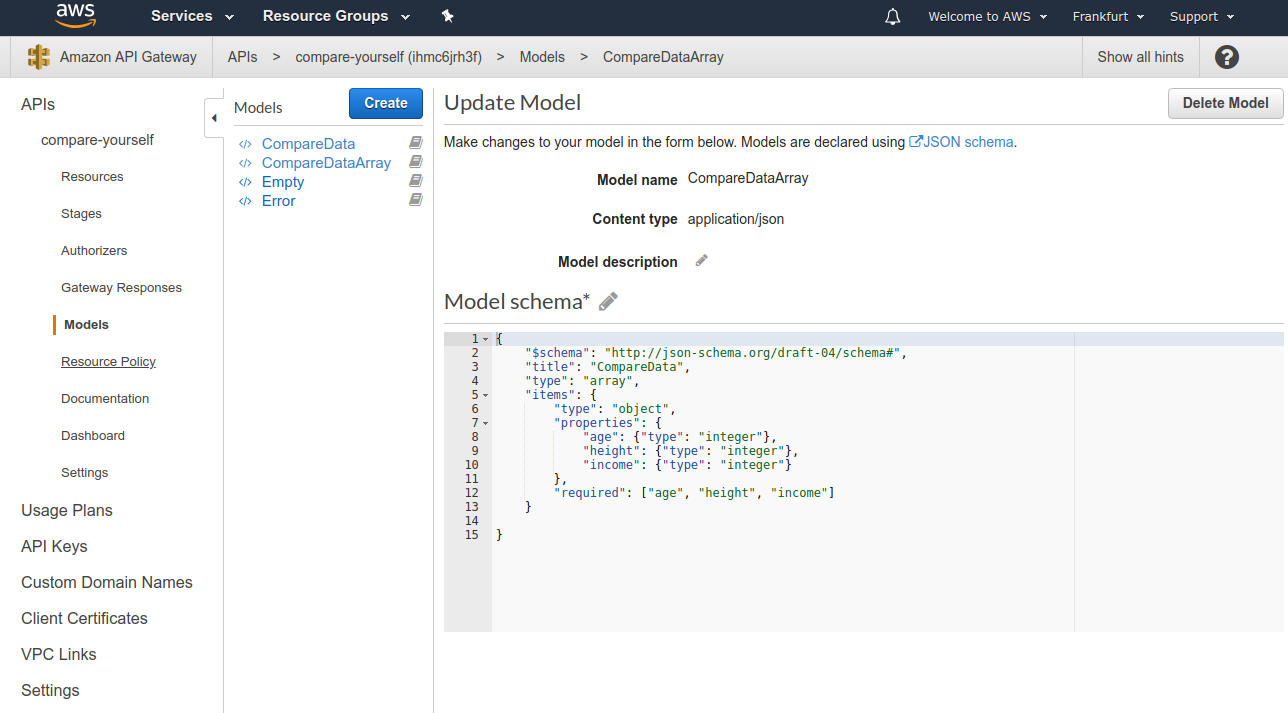Open API Settings under compare-yourself

point(84,473)
